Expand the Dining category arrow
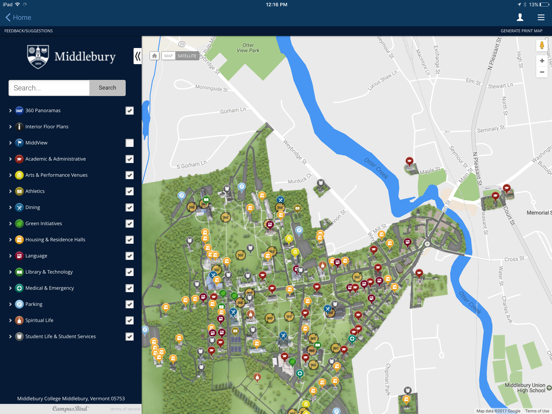The image size is (552, 414). (10, 208)
